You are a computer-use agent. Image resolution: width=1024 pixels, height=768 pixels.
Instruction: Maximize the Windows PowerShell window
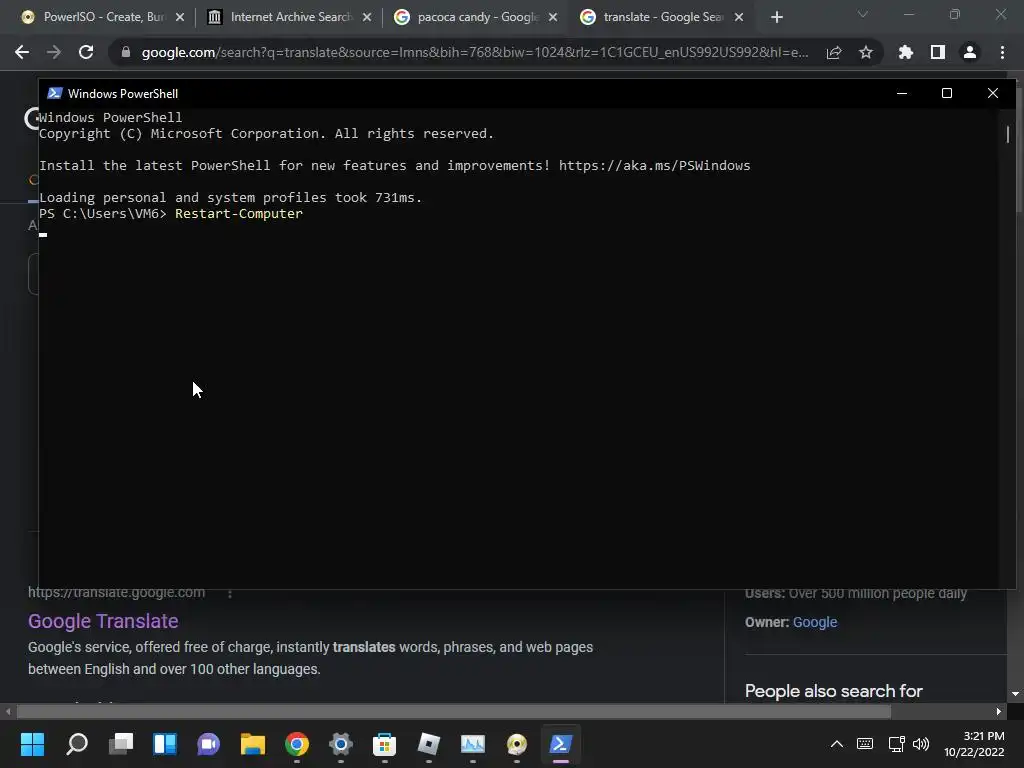pos(947,93)
